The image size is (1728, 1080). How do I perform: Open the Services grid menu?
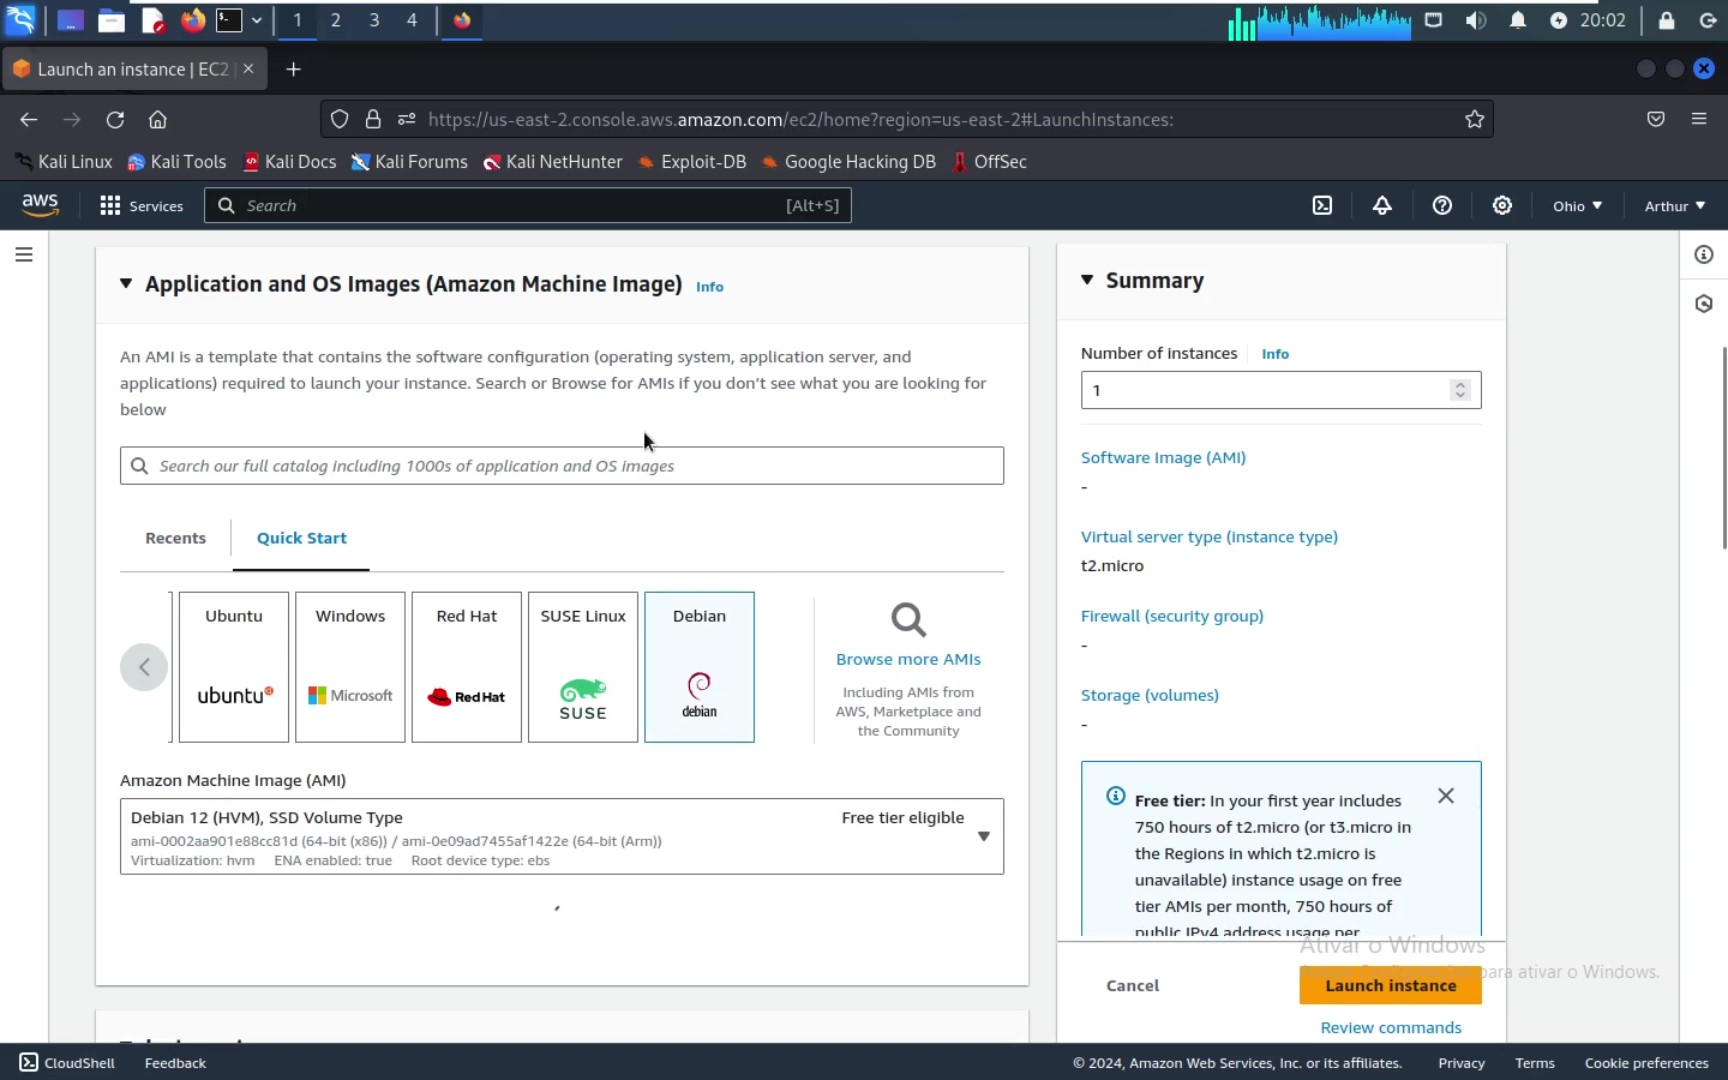pyautogui.click(x=141, y=205)
